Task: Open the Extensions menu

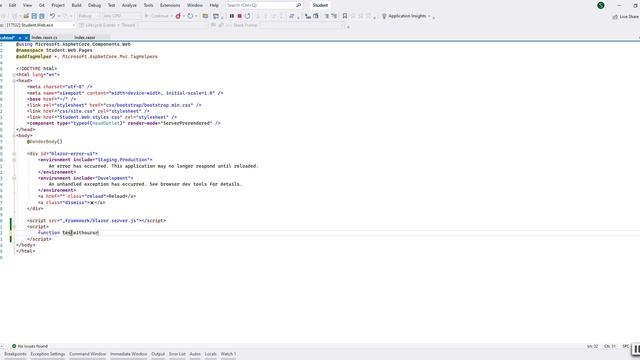Action: click(x=170, y=5)
